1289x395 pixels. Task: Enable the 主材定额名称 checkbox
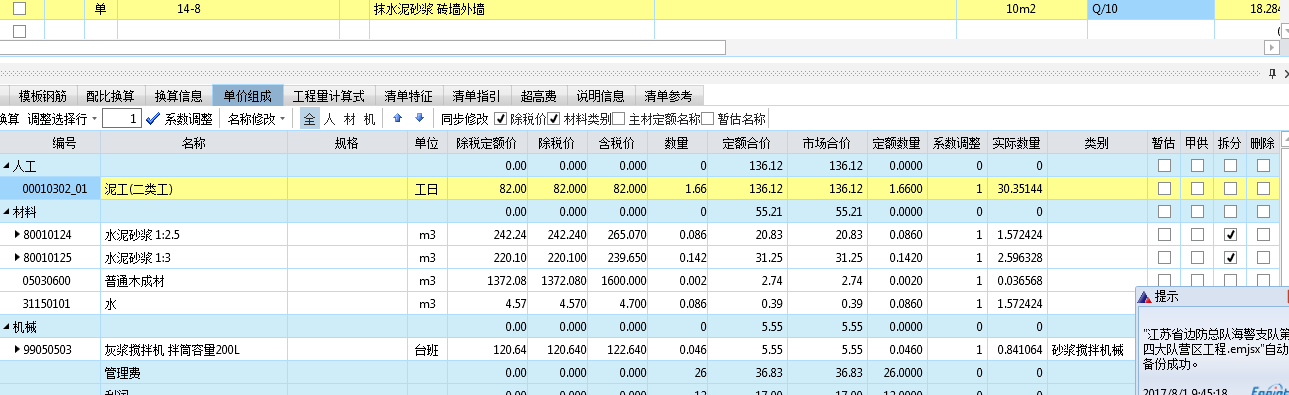619,118
